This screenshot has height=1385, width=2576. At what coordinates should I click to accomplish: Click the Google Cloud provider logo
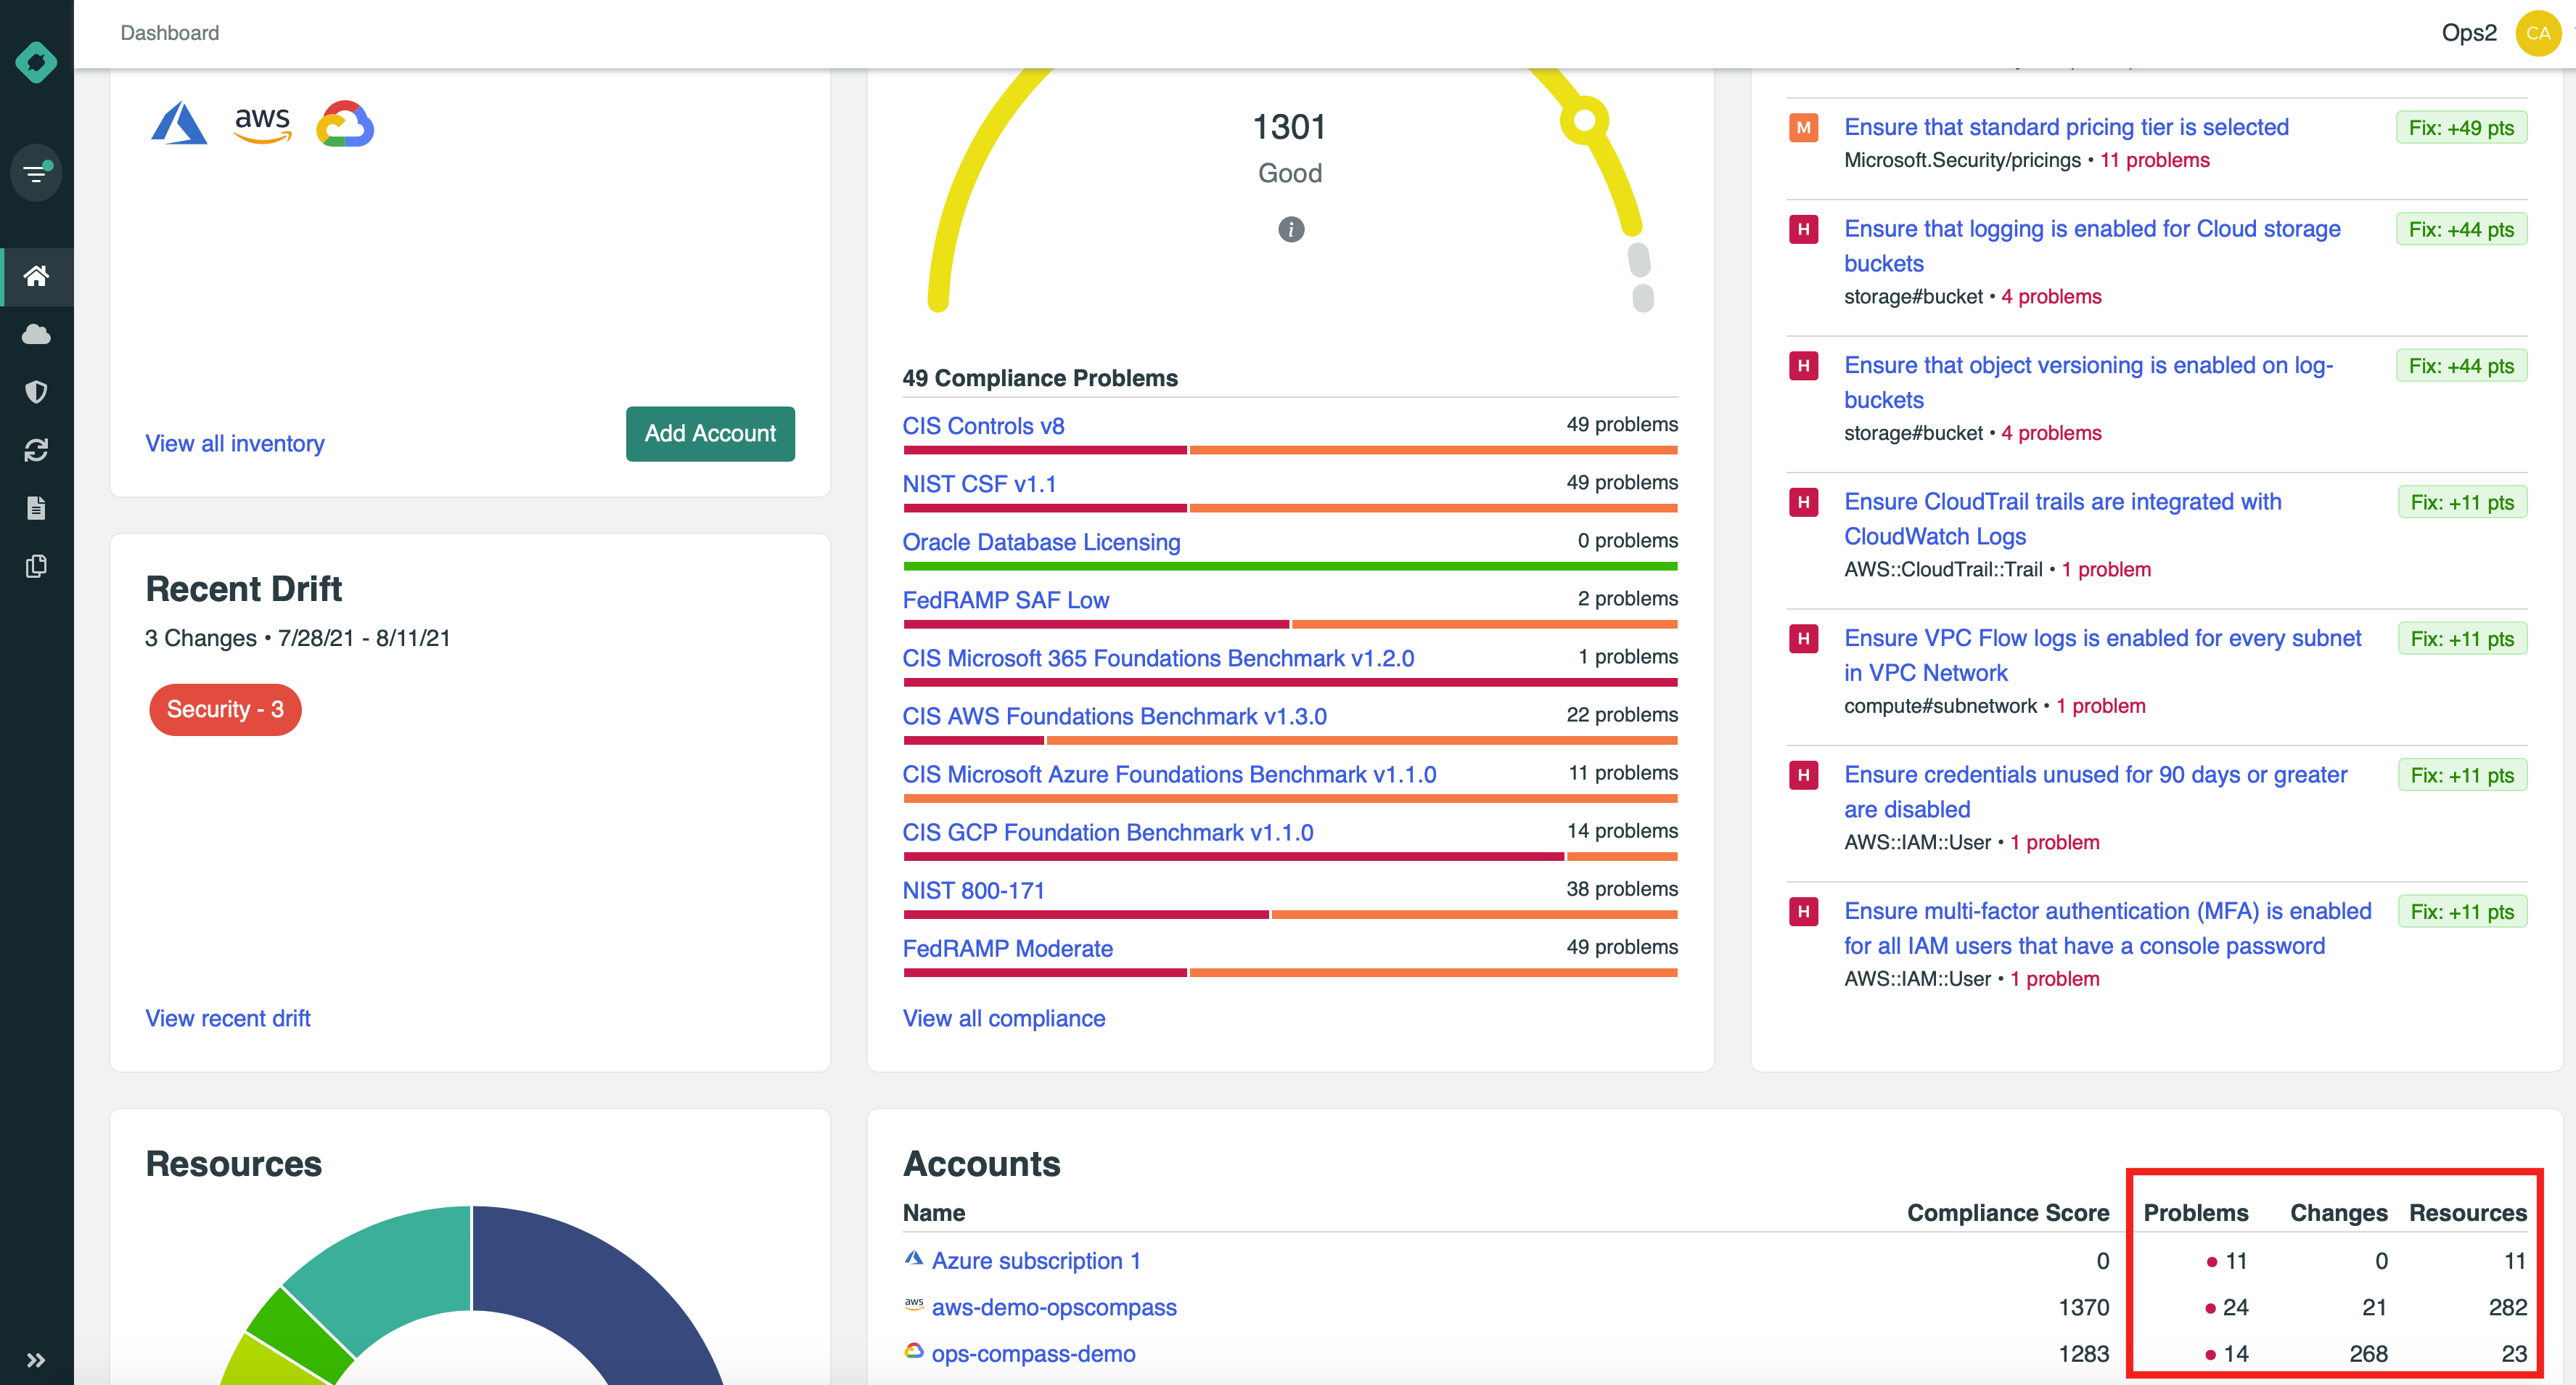pyautogui.click(x=345, y=124)
